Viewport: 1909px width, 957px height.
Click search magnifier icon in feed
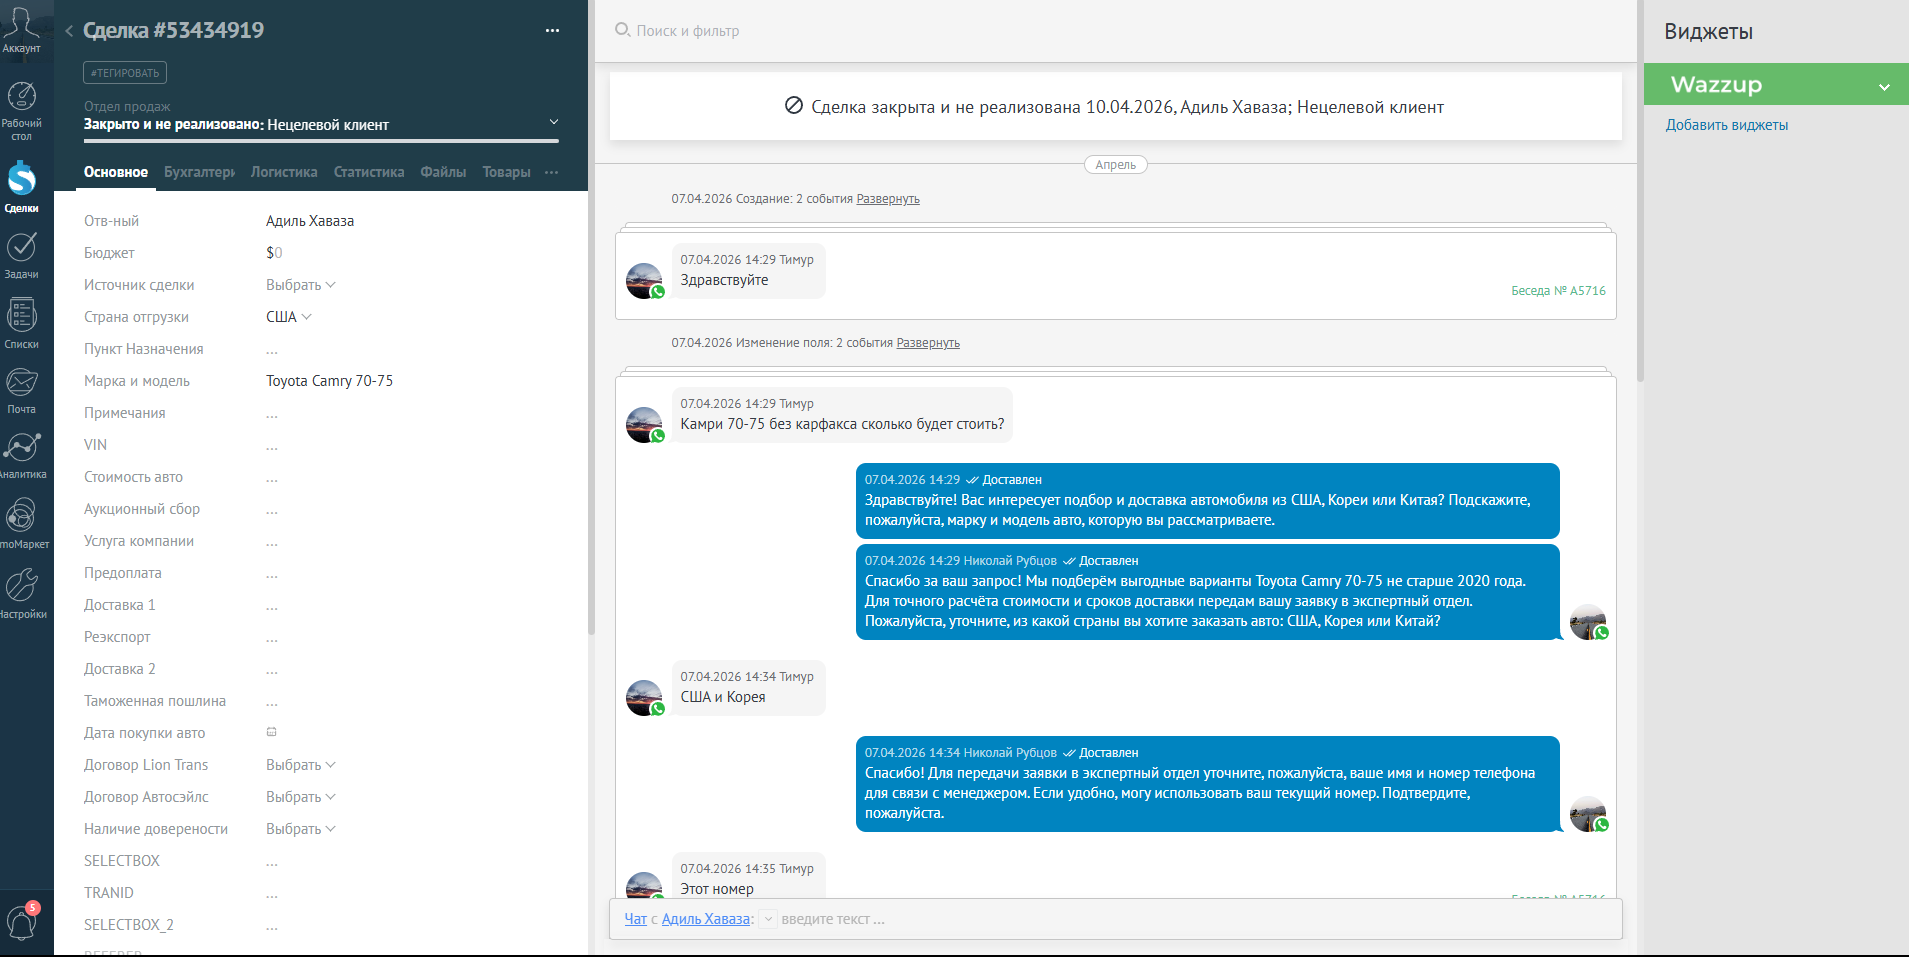pyautogui.click(x=622, y=30)
